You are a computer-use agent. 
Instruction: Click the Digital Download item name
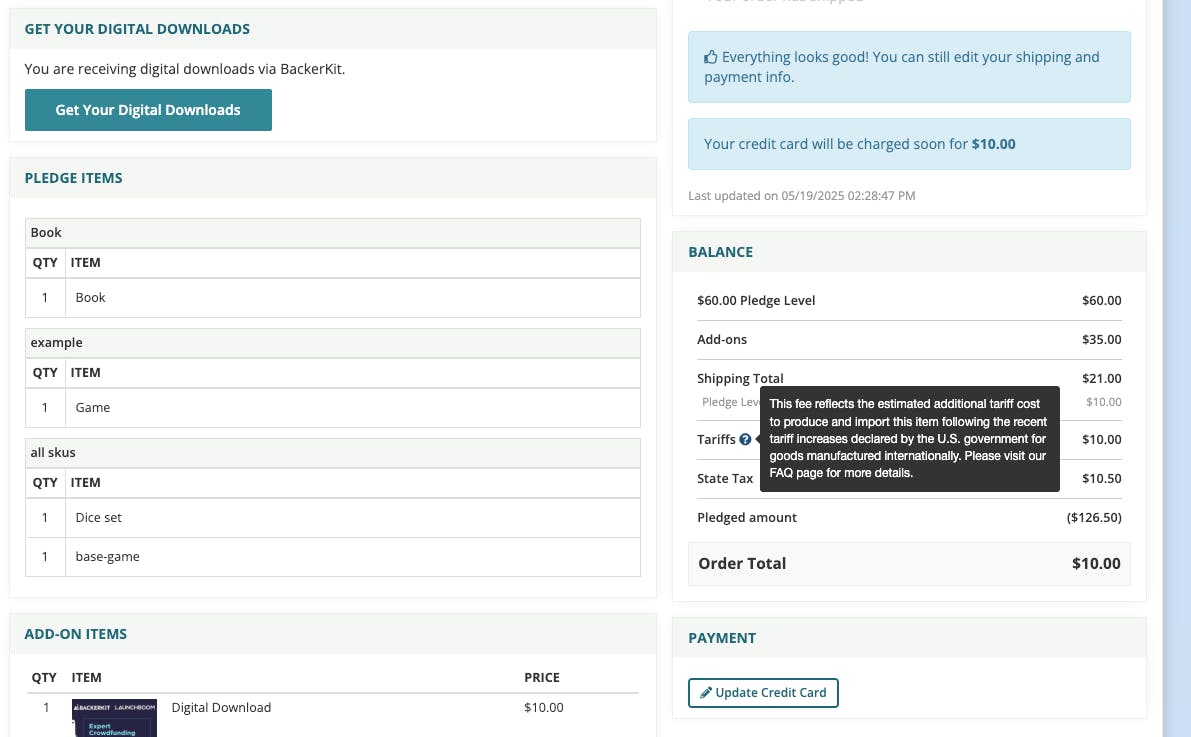[x=221, y=708]
